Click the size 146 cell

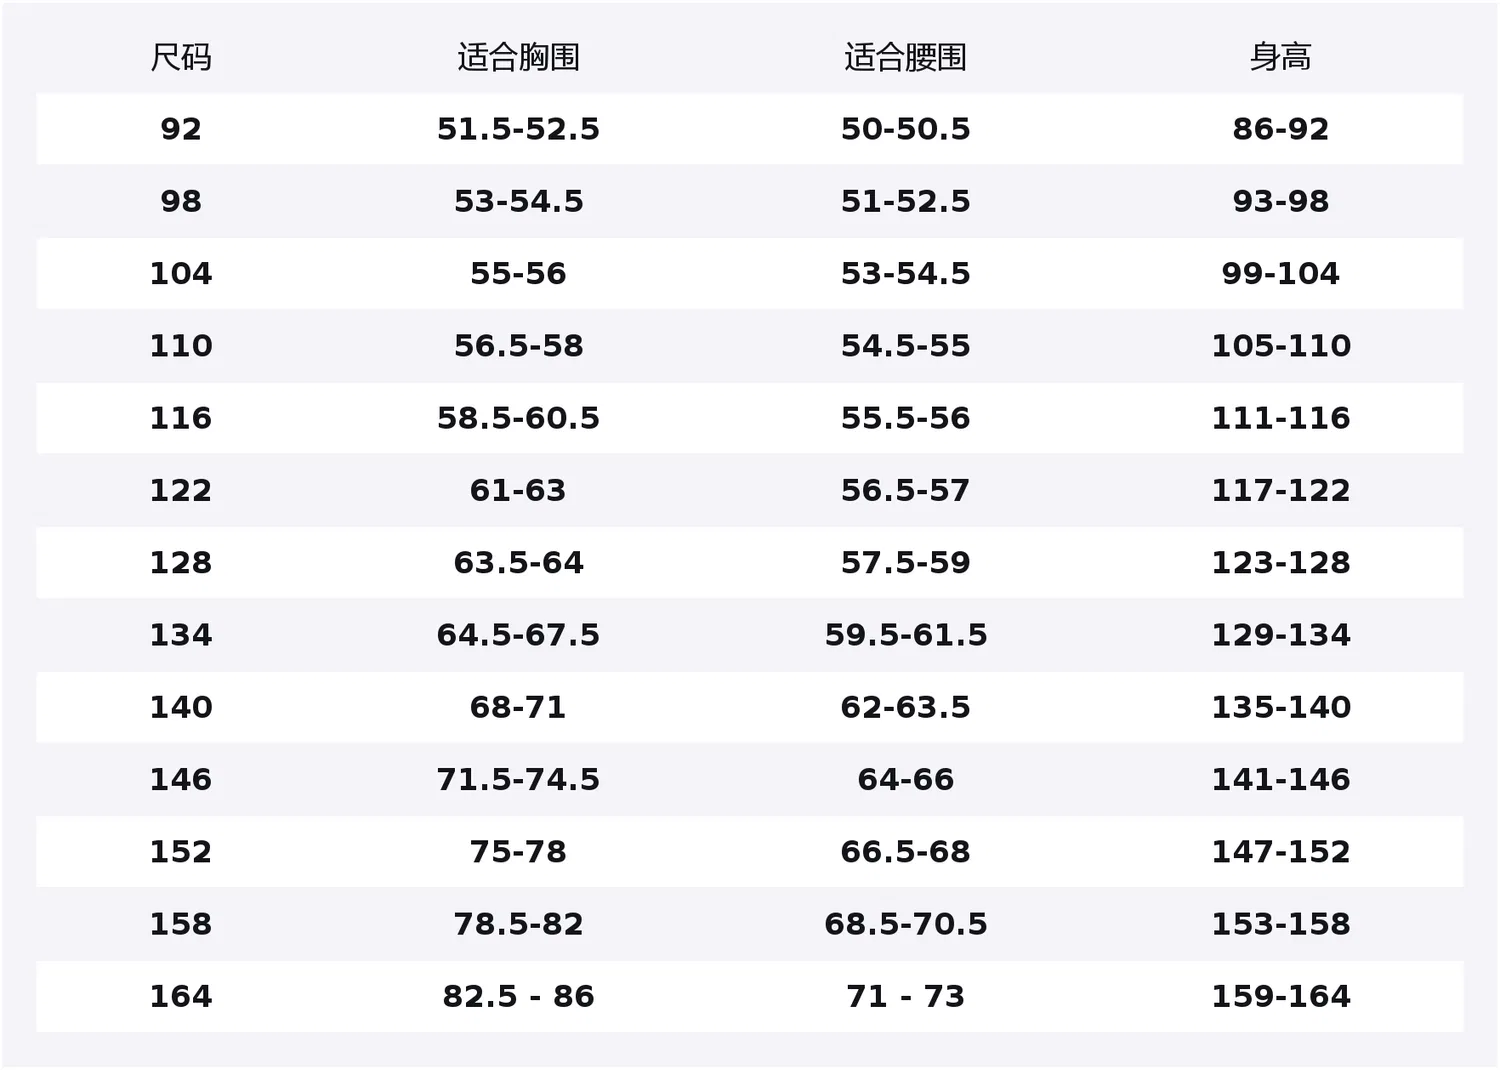coord(181,779)
